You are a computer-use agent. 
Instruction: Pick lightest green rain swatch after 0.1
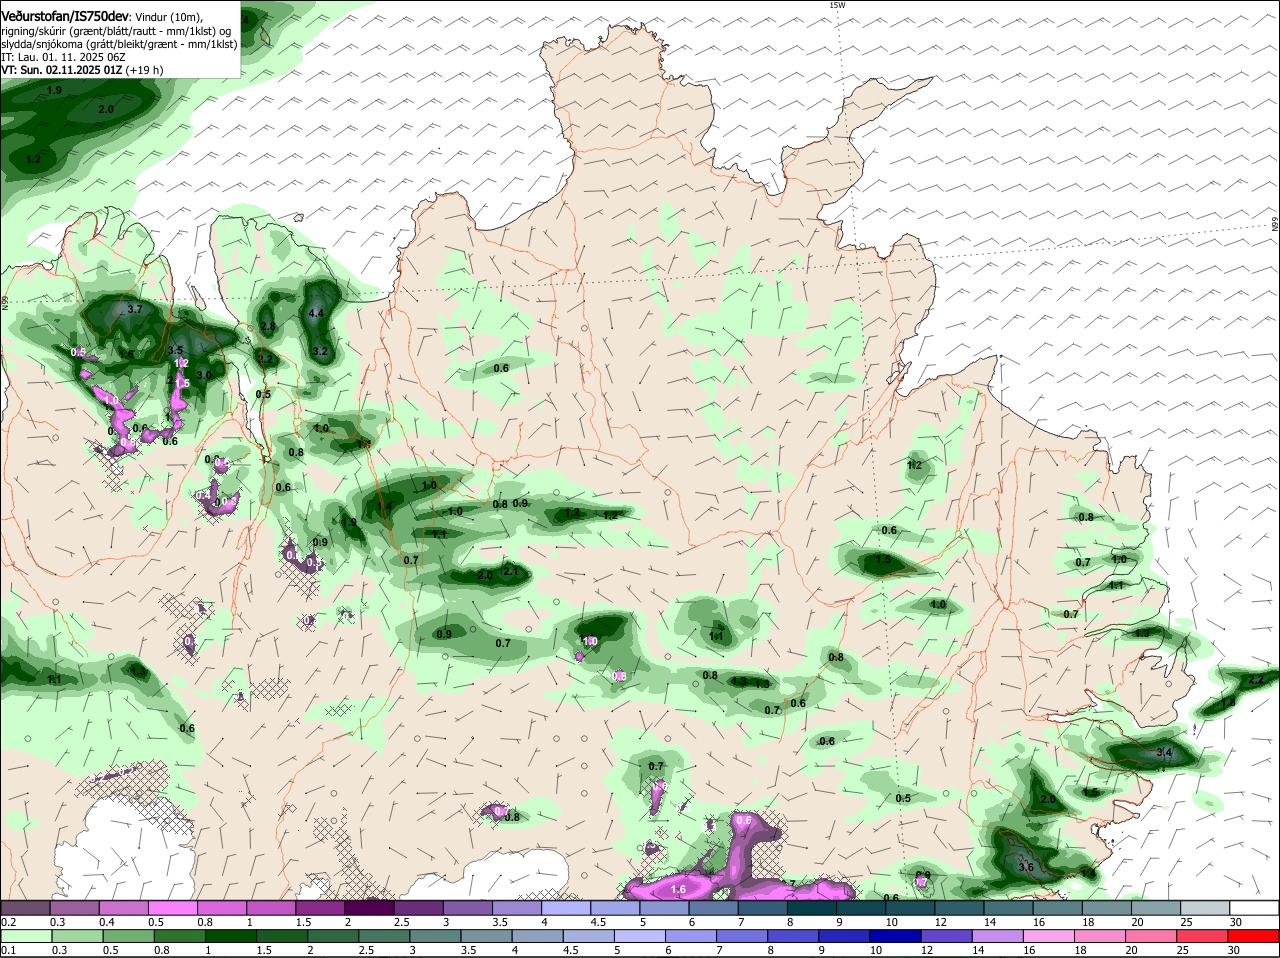pyautogui.click(x=24, y=935)
